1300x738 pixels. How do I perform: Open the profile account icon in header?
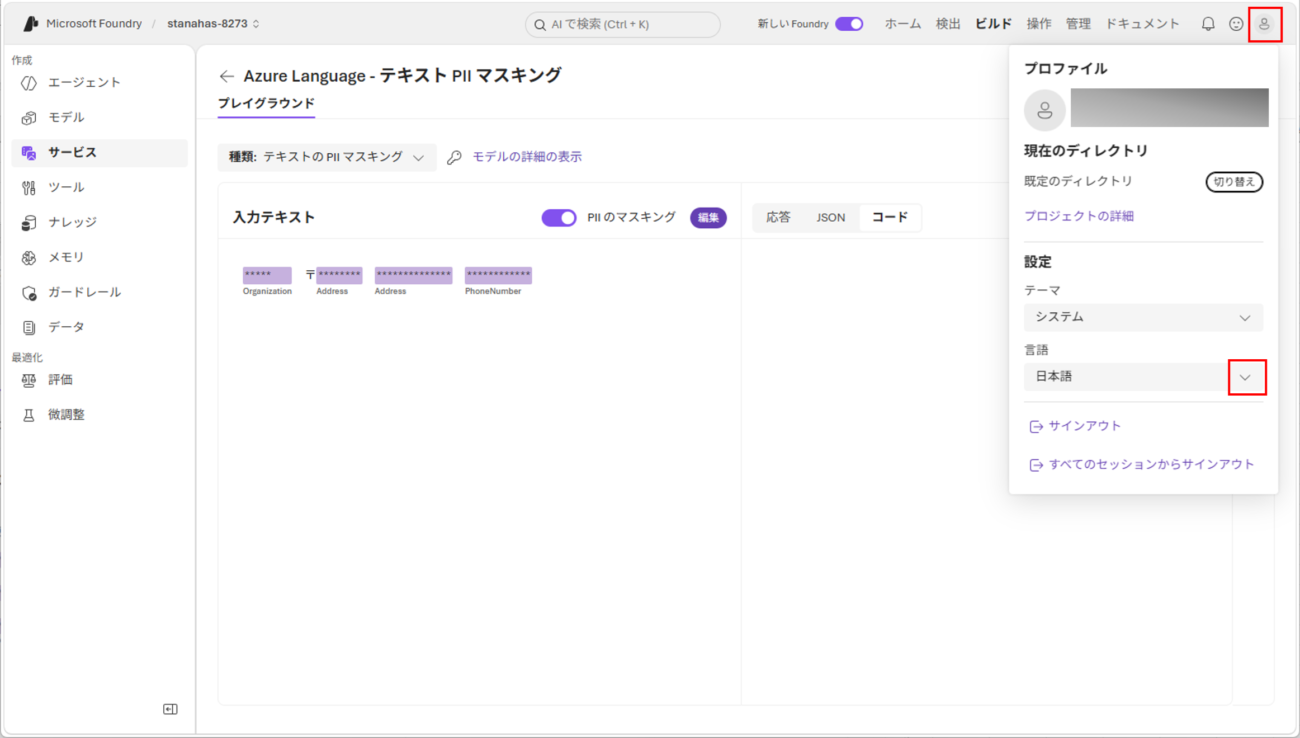[x=1264, y=24]
